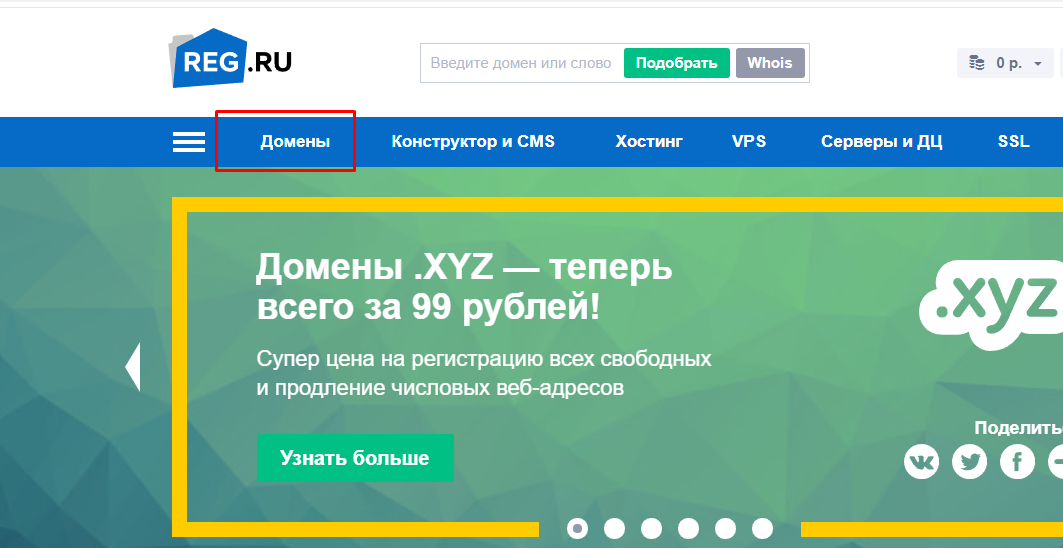The height and width of the screenshot is (548, 1063).
Task: Share via the Facebook icon
Action: tap(1017, 461)
